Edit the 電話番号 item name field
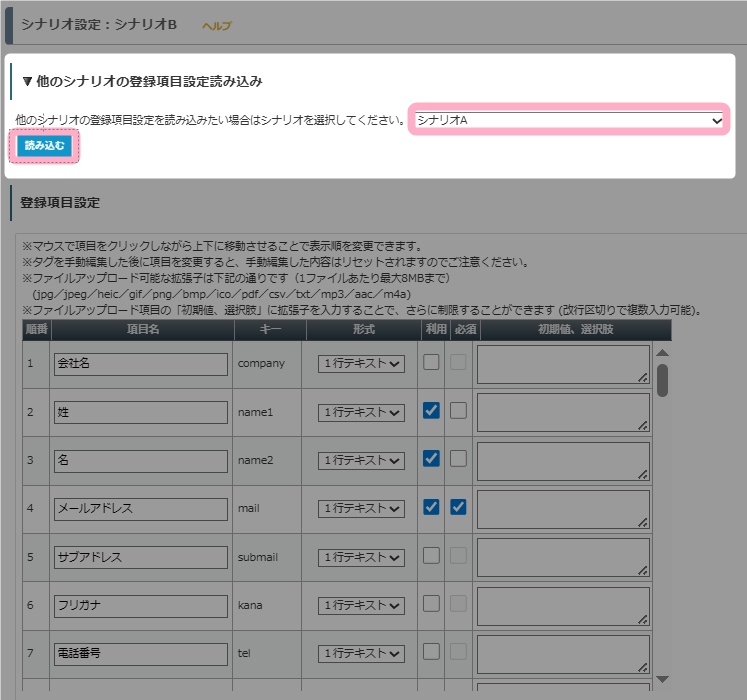The height and width of the screenshot is (700, 747). click(141, 654)
